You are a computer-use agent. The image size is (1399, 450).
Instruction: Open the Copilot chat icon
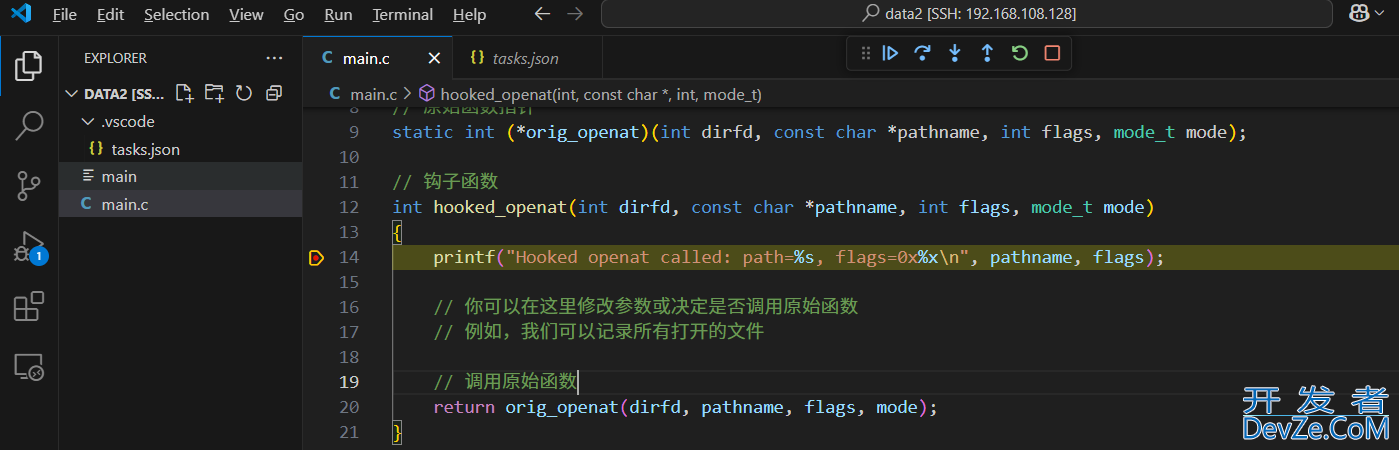[x=1358, y=14]
